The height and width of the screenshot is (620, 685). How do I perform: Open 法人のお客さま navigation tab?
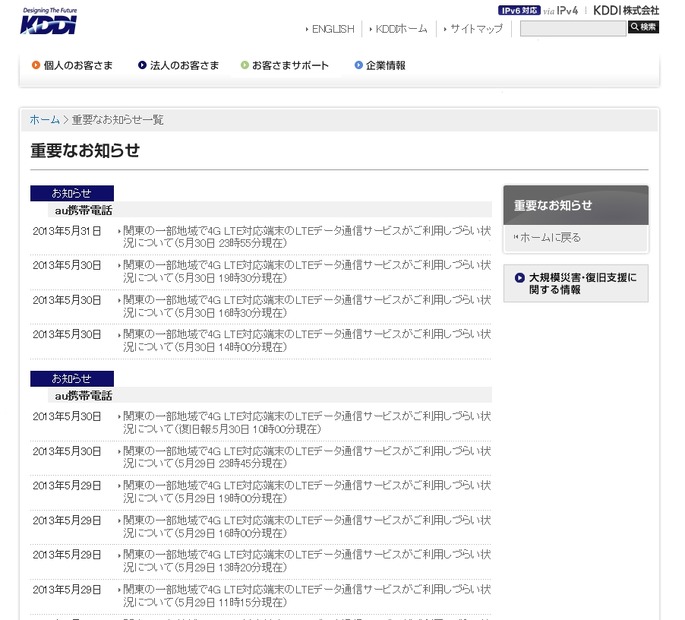(x=184, y=66)
